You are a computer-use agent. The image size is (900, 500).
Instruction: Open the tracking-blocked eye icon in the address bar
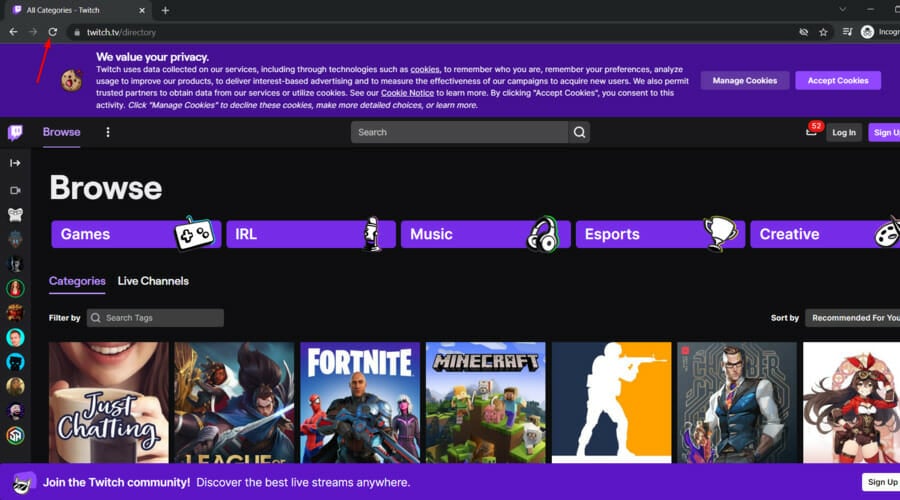804,32
